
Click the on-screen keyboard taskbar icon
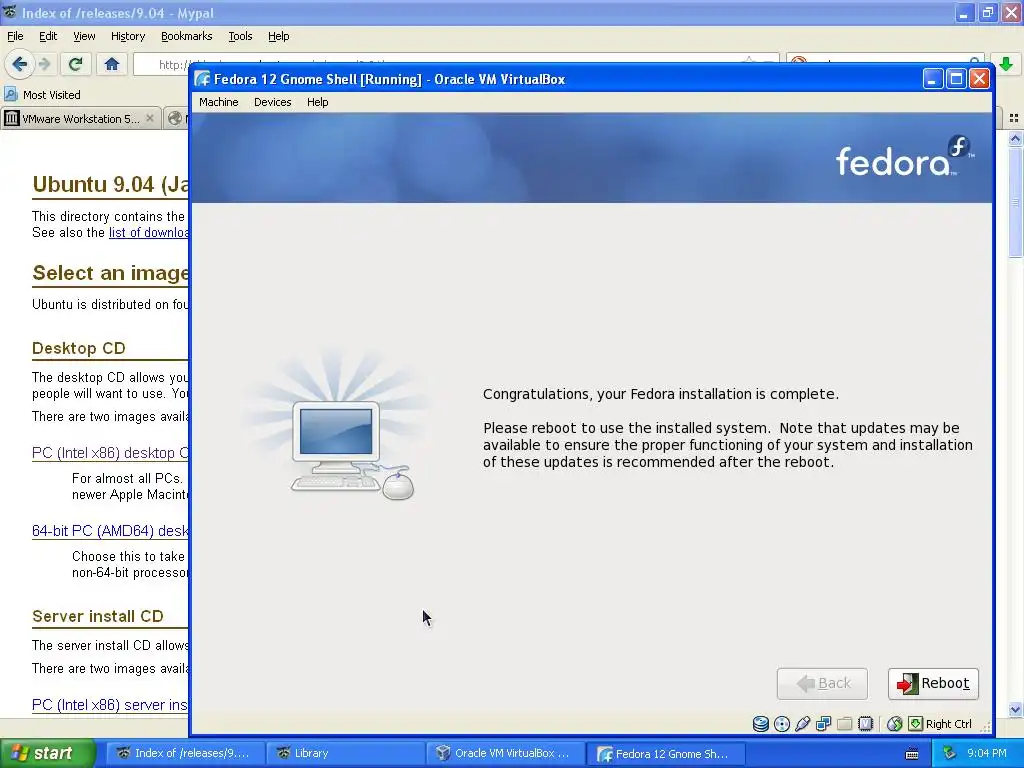point(912,754)
